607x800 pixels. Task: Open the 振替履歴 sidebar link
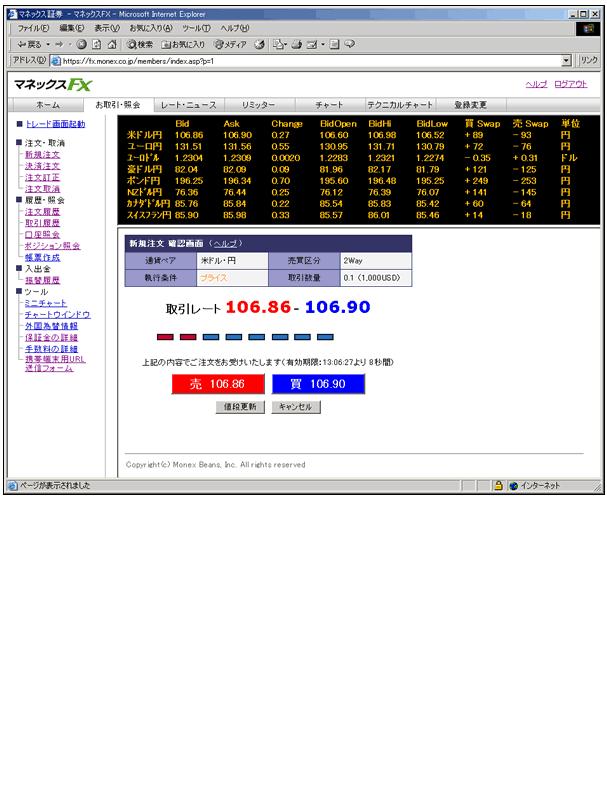coord(42,280)
